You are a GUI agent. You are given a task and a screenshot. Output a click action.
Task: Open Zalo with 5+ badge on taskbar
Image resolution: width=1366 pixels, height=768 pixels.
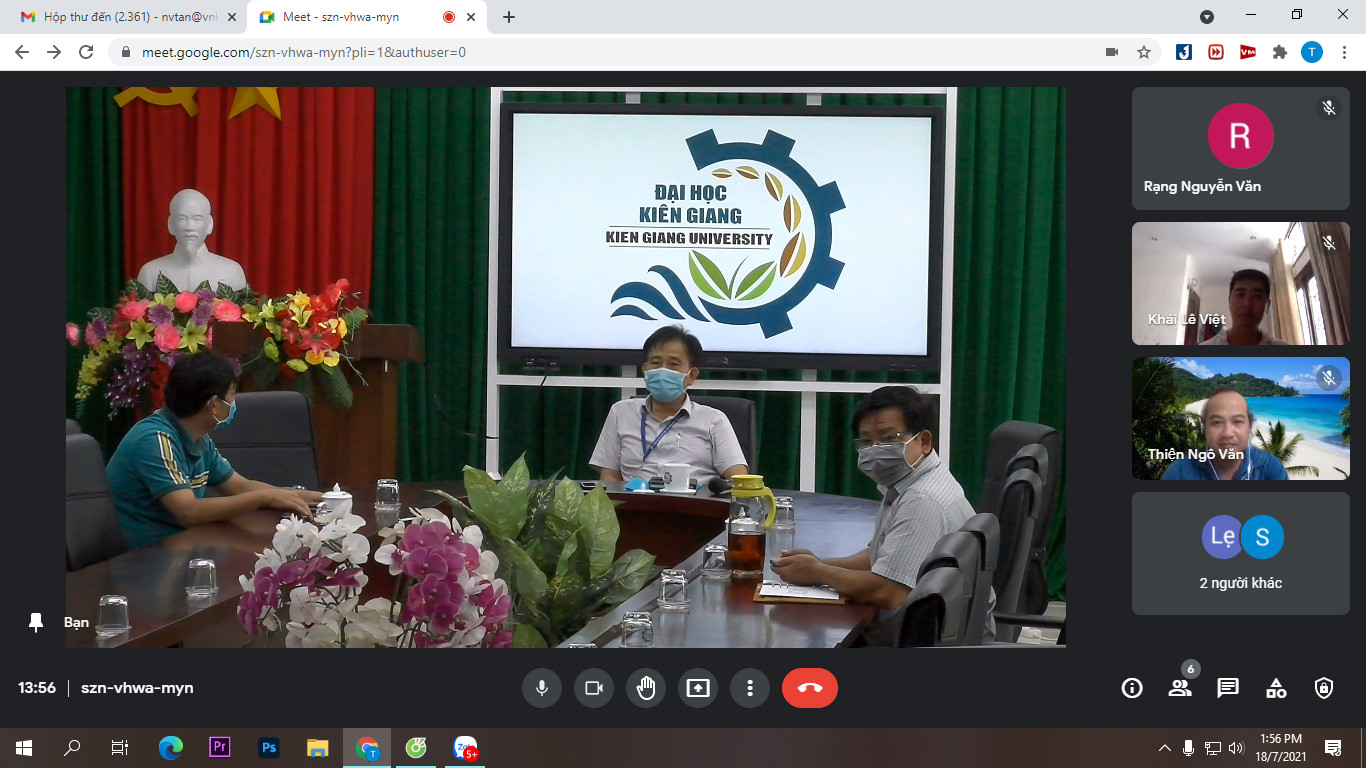pos(466,747)
